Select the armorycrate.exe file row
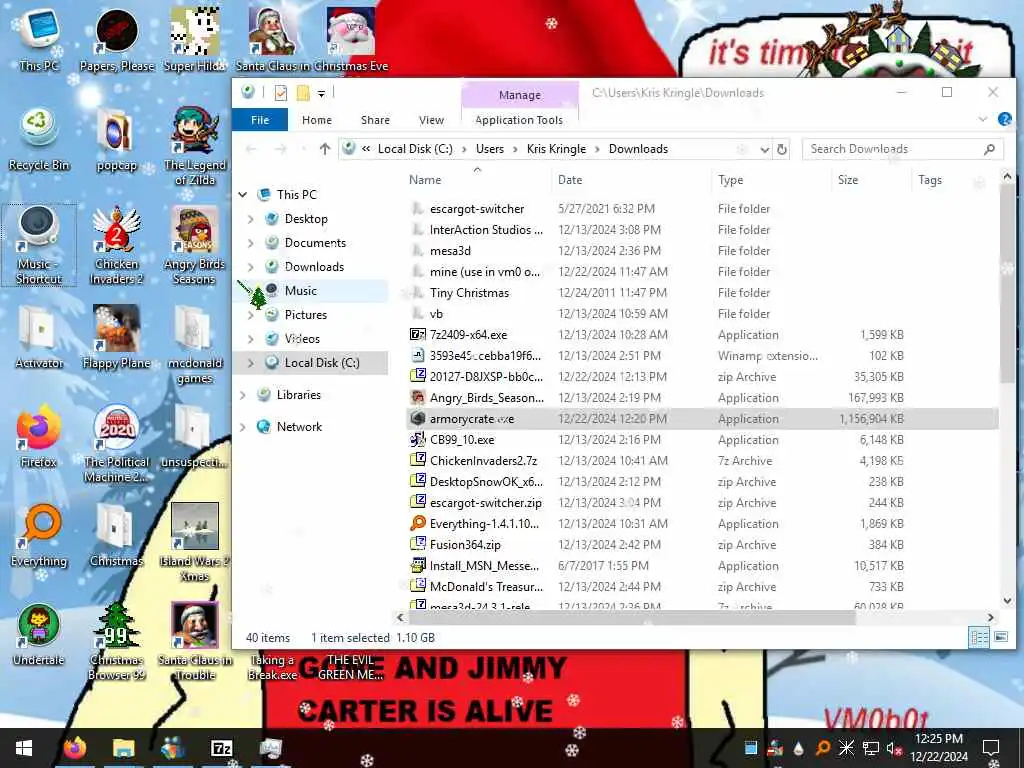1024x768 pixels. point(702,419)
